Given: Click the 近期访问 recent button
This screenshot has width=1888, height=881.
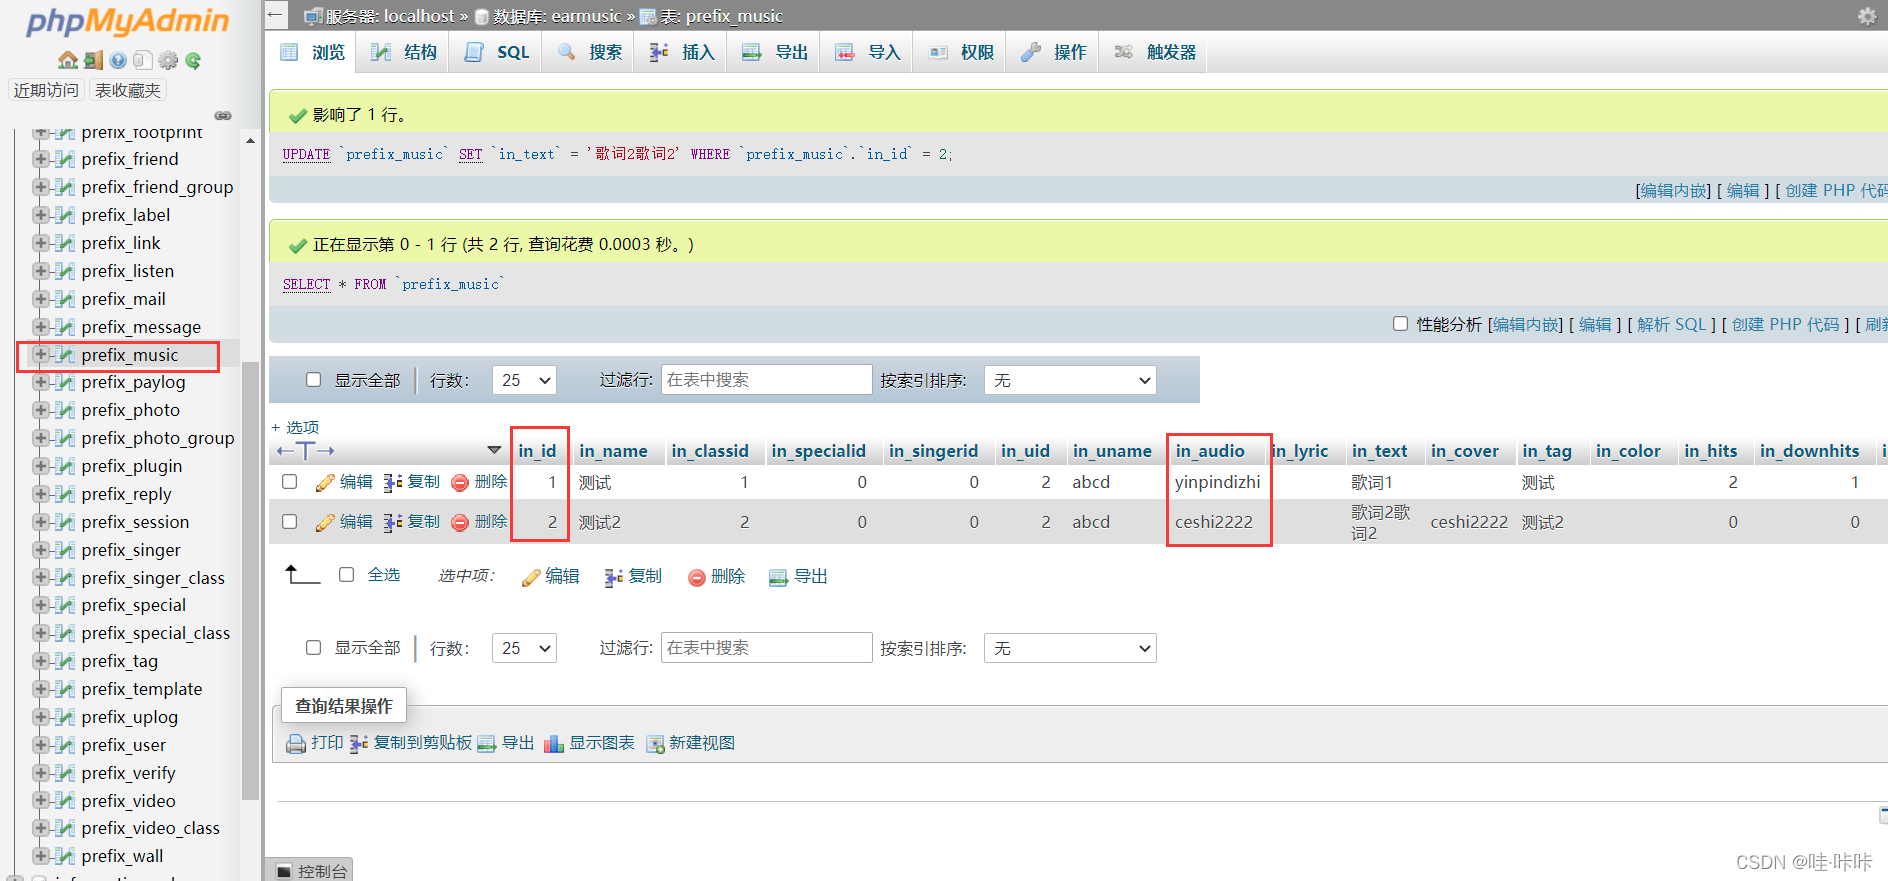Looking at the screenshot, I should point(46,90).
